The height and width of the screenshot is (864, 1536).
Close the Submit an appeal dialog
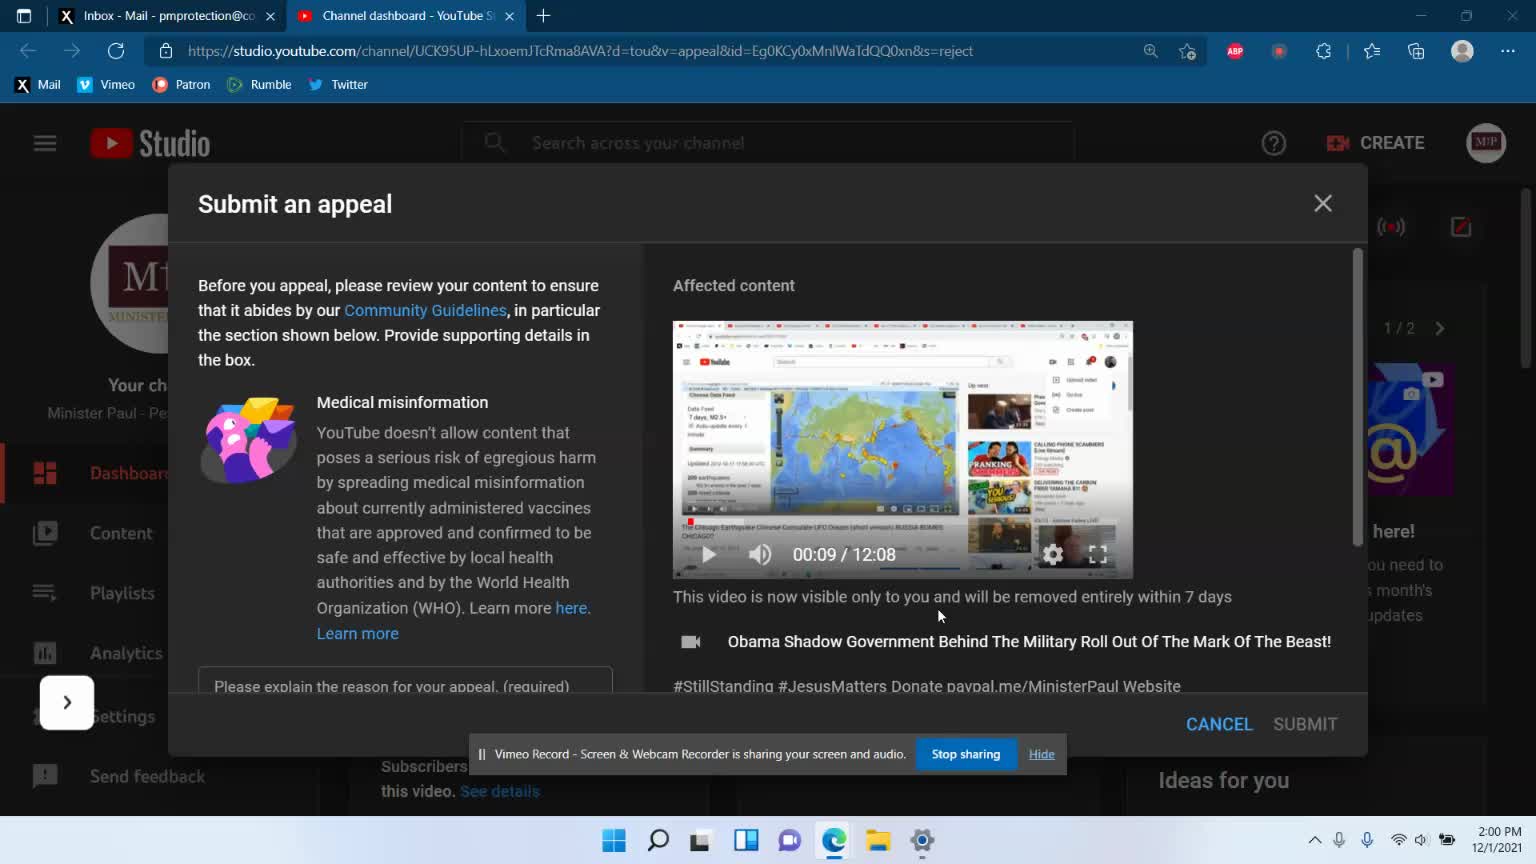click(1322, 203)
